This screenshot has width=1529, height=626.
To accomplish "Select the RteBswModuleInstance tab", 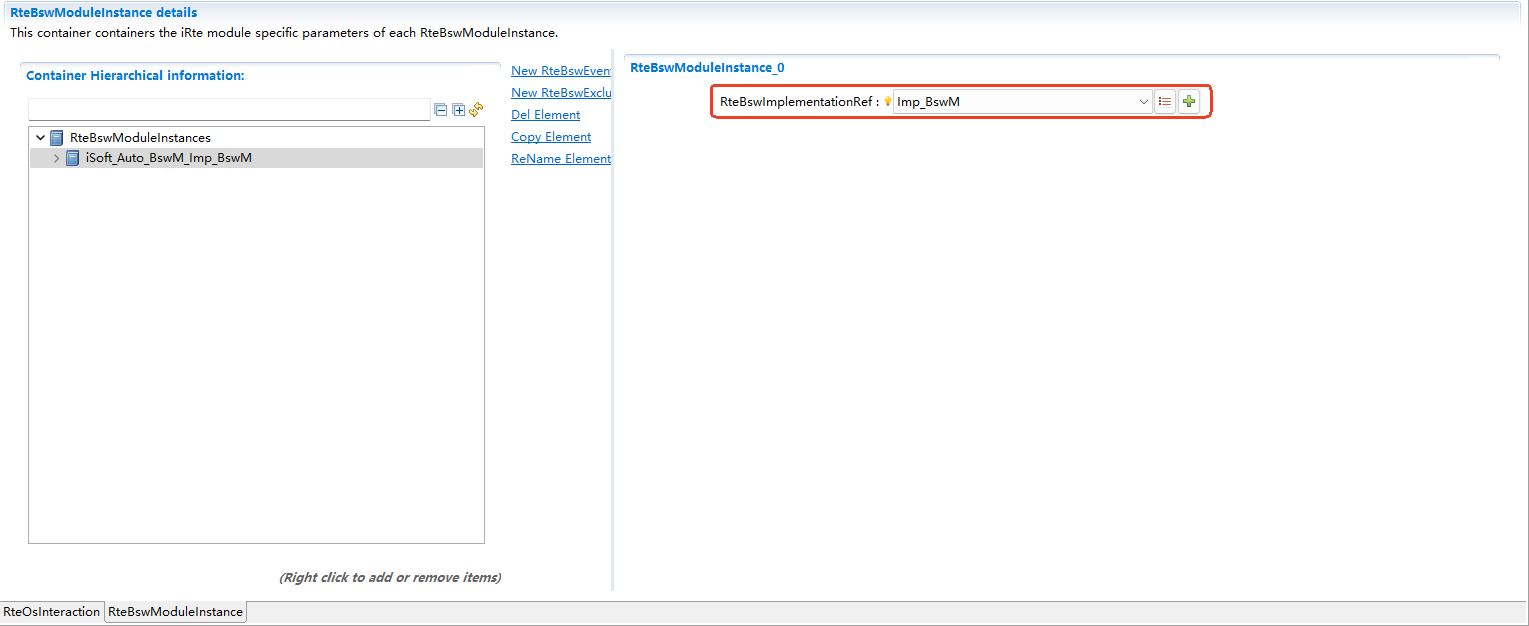I will click(175, 612).
